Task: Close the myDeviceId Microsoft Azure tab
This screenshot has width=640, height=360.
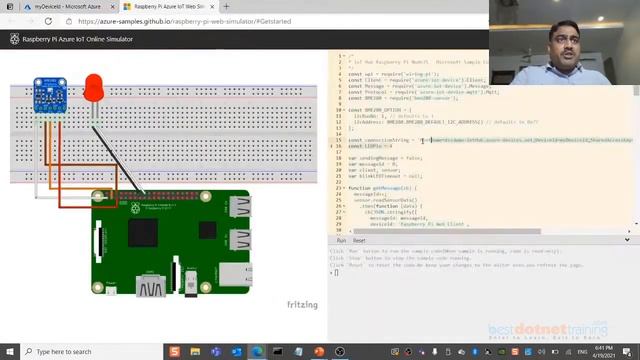Action: click(x=113, y=7)
